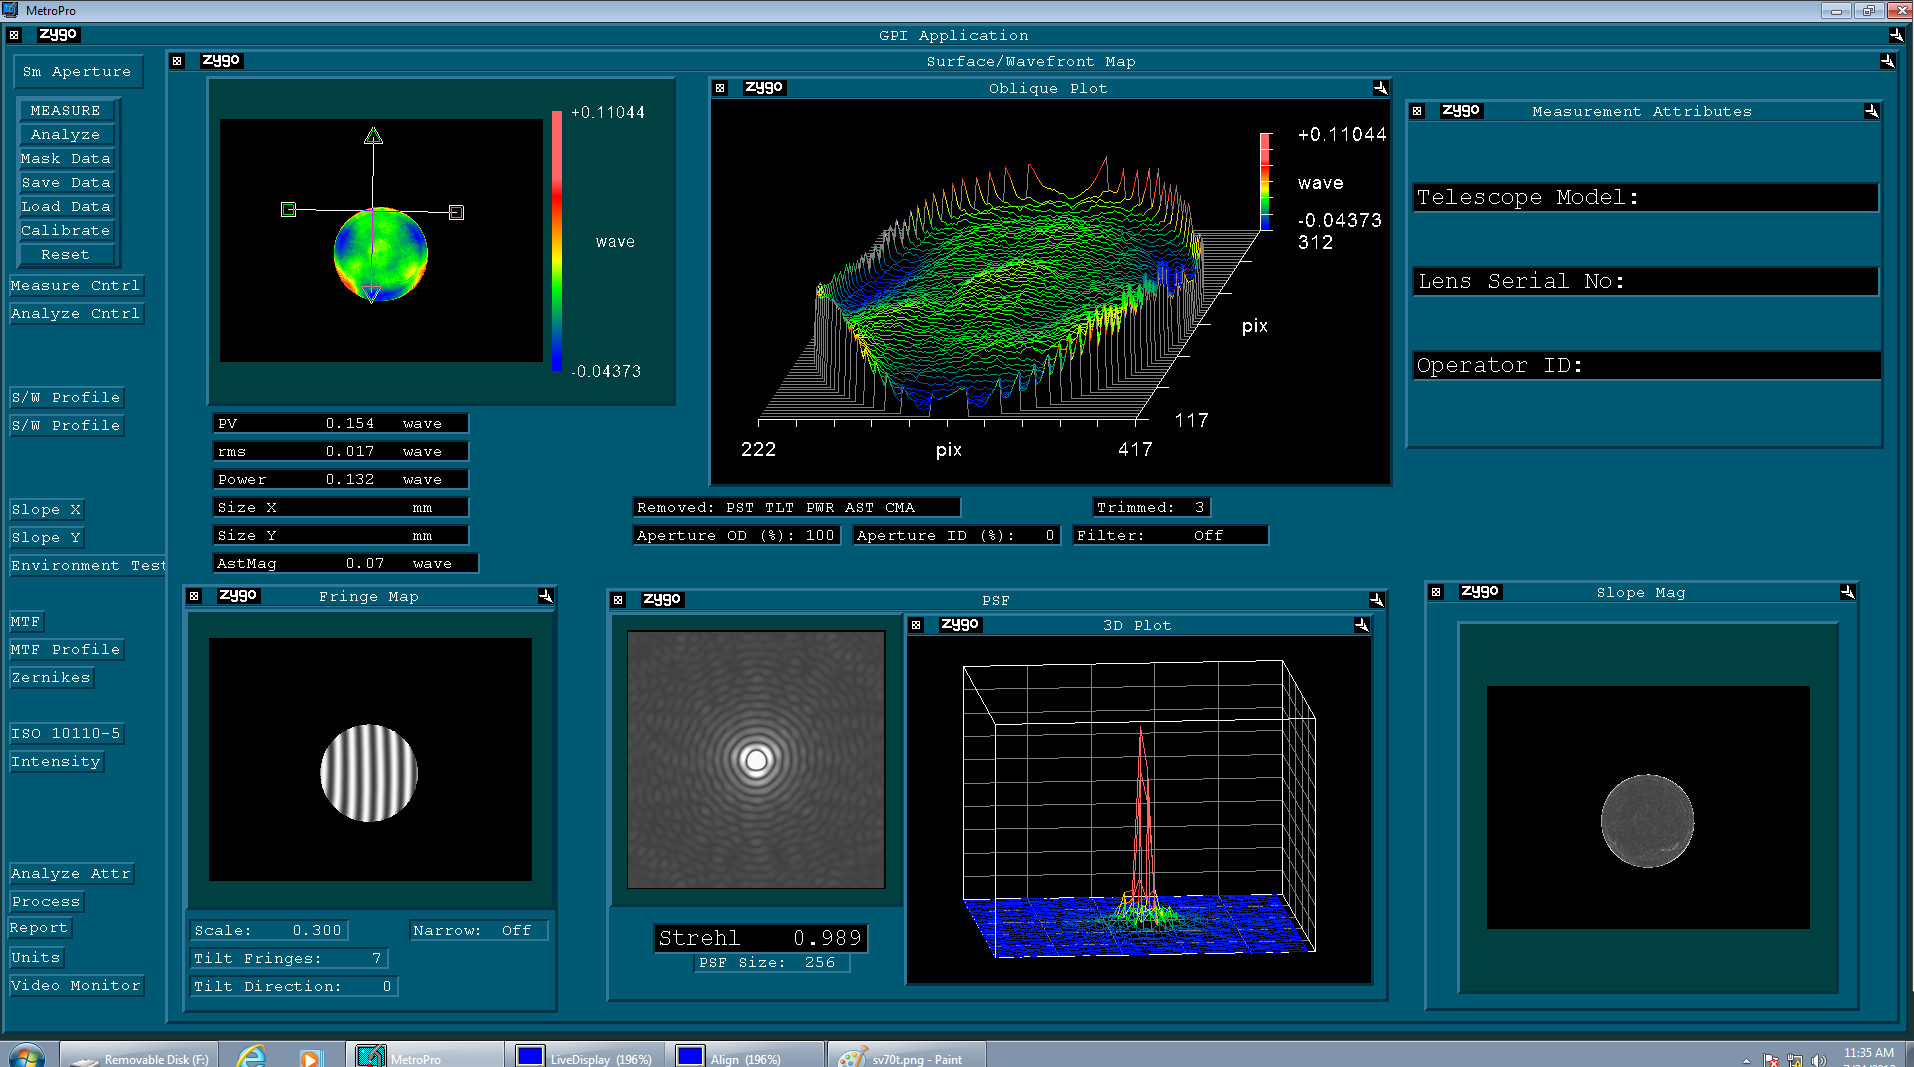
Task: Click the Aperture ID (%) field
Action: tap(956, 535)
